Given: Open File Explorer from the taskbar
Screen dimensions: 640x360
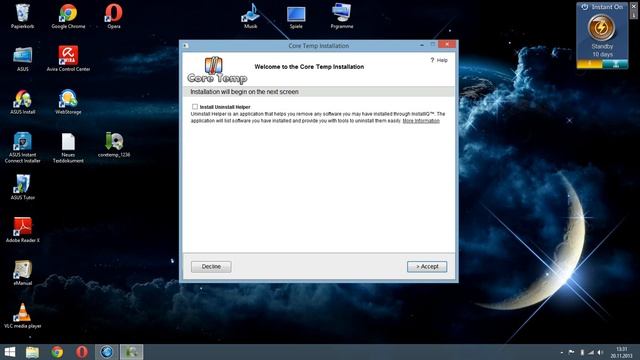Looking at the screenshot, I should tap(33, 352).
